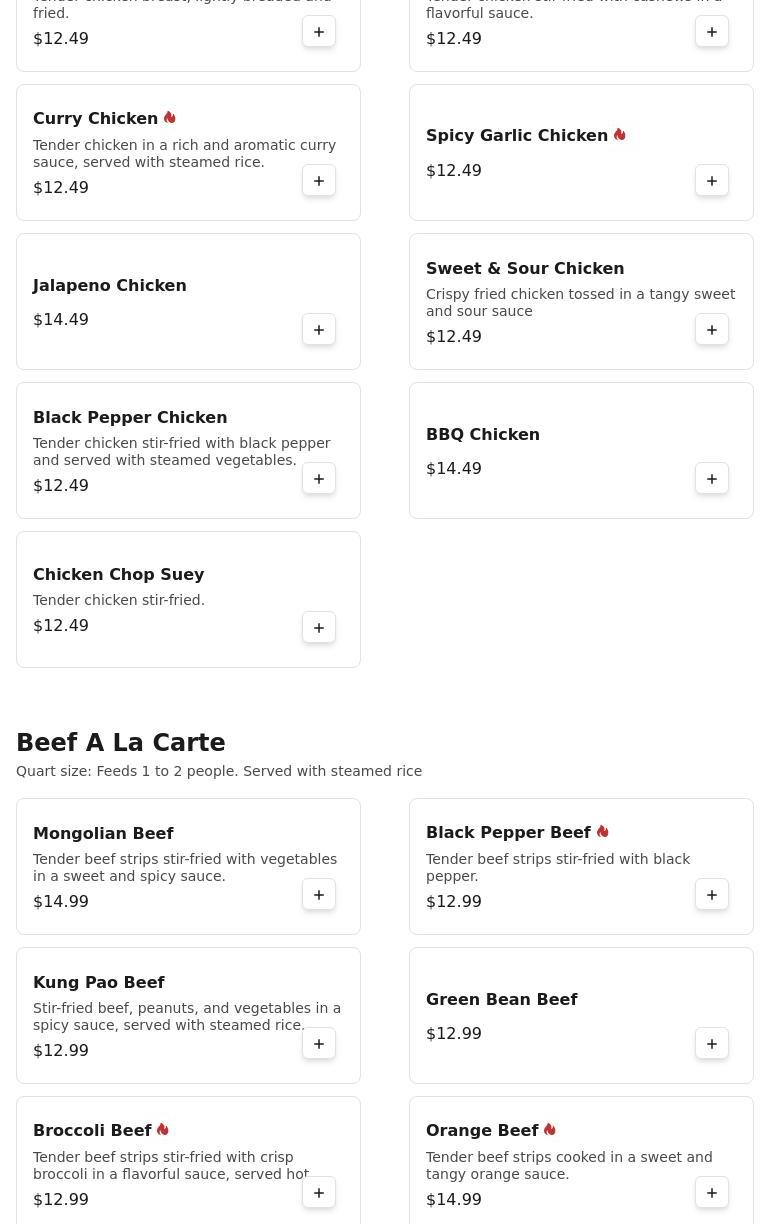Add Curry Chicken to cart
The height and width of the screenshot is (1224, 770).
pos(319,181)
